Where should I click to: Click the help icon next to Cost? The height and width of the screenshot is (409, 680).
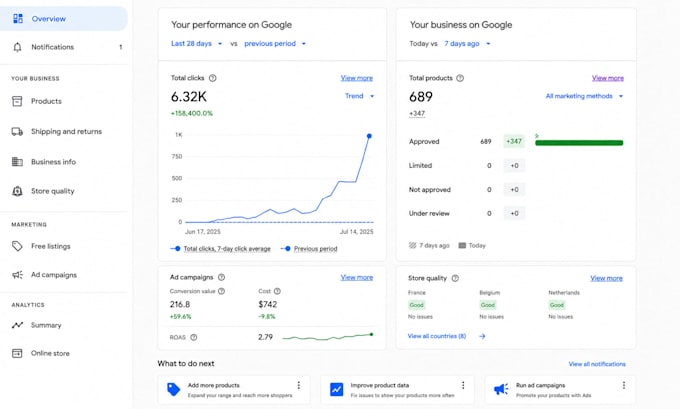click(x=277, y=291)
